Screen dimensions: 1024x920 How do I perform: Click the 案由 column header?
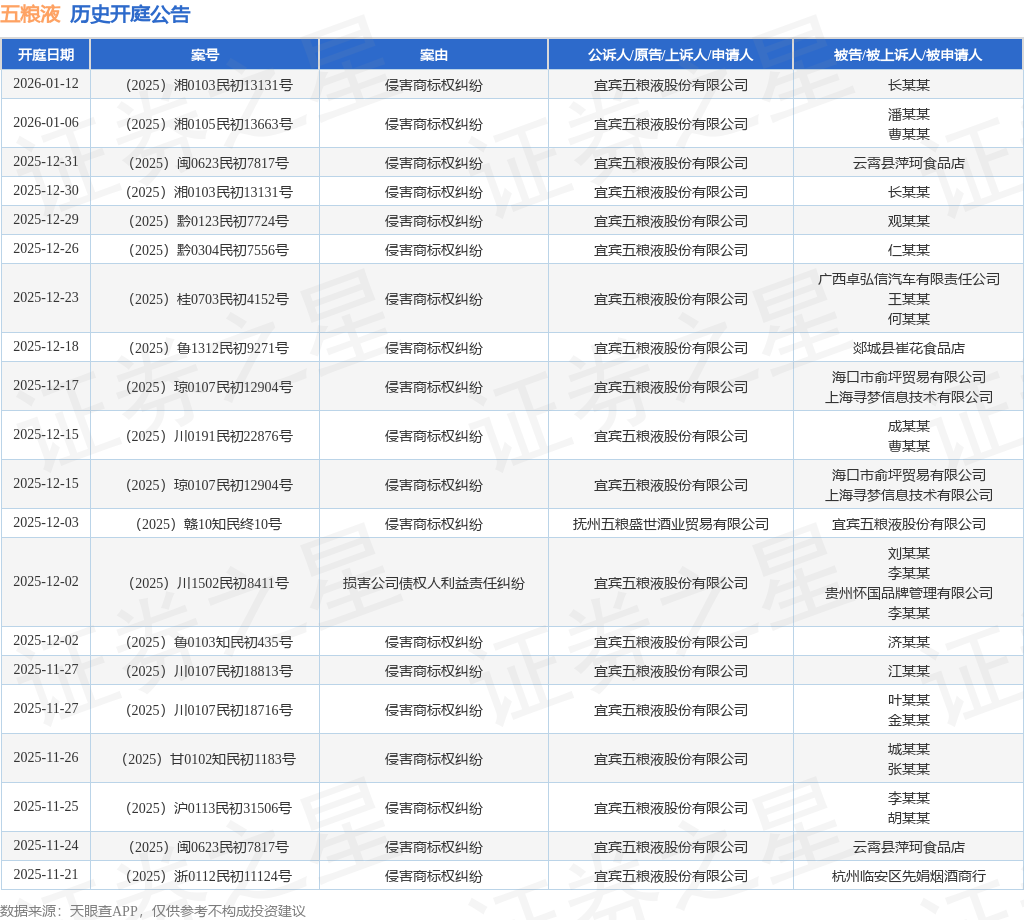(434, 55)
